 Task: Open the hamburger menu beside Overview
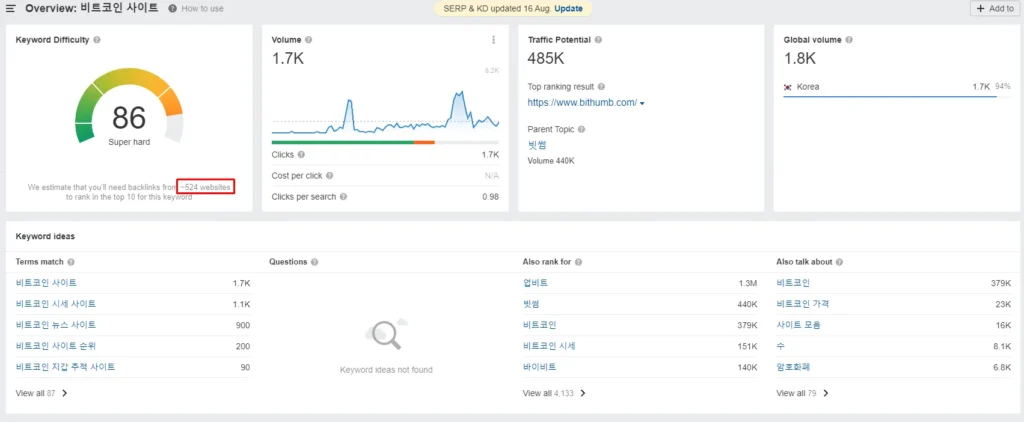(x=11, y=8)
